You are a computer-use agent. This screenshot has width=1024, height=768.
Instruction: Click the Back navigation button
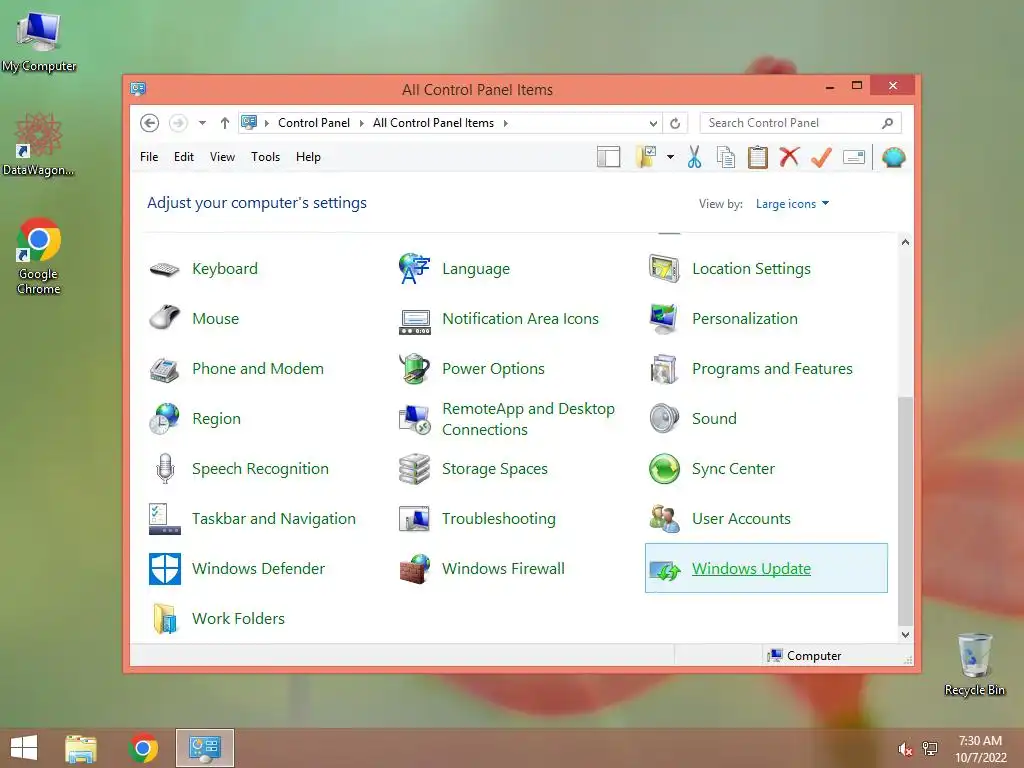coord(150,123)
